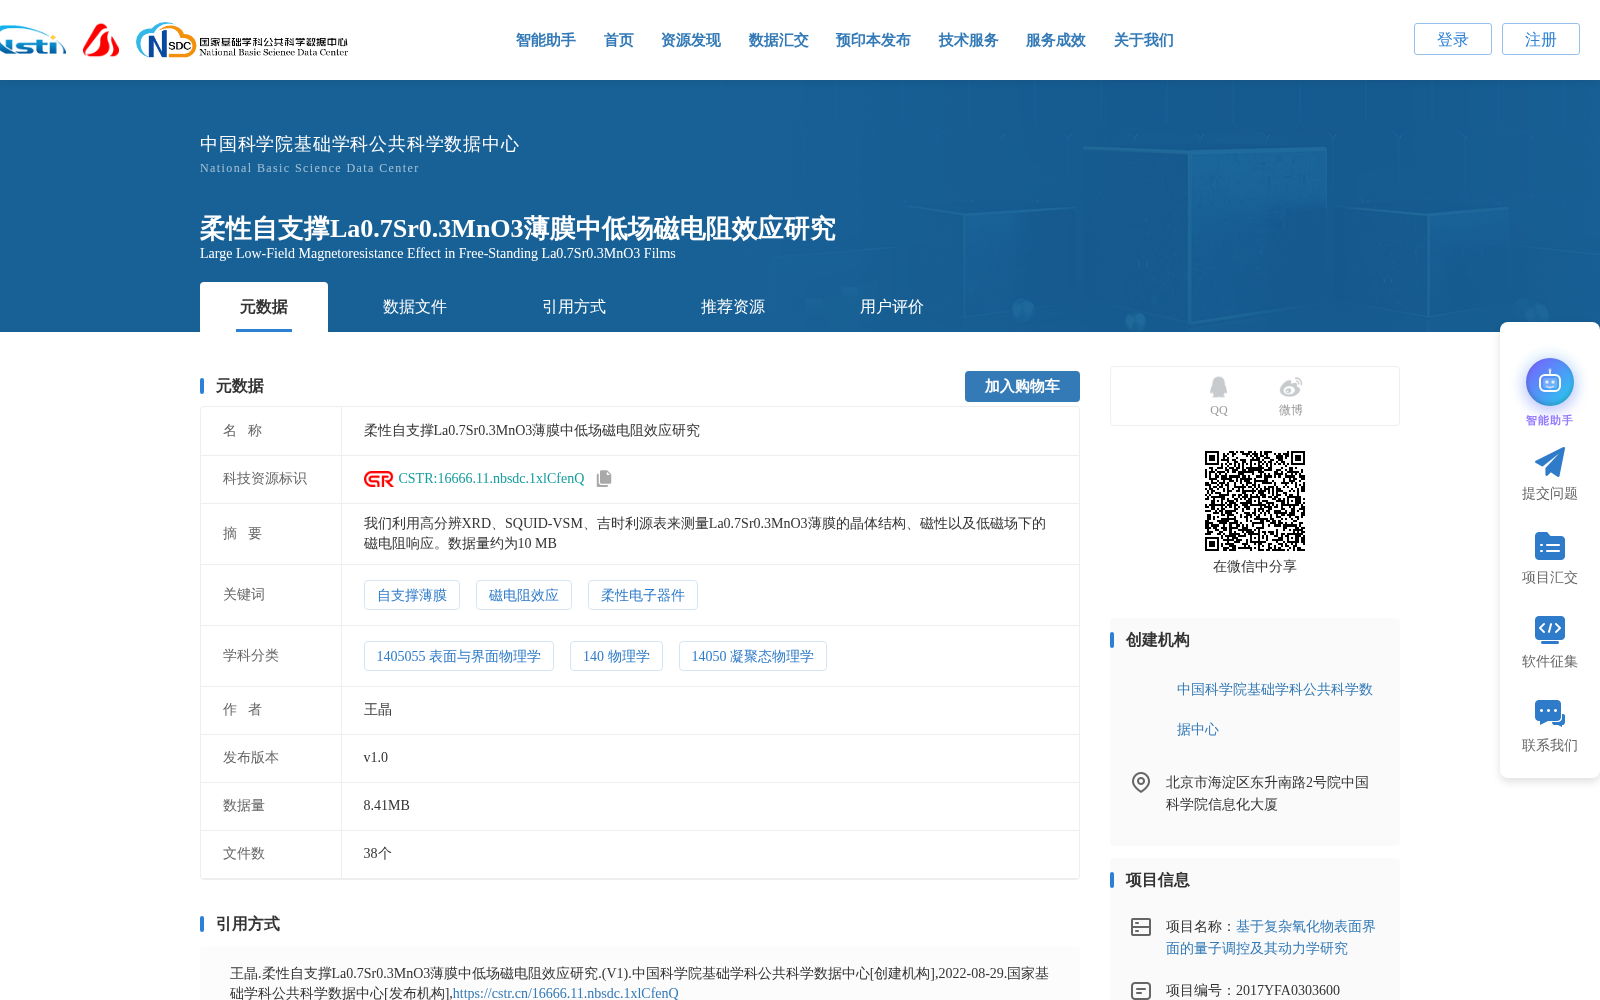Open the 关于我们 menu item
Viewport: 1600px width, 1000px height.
[x=1143, y=40]
